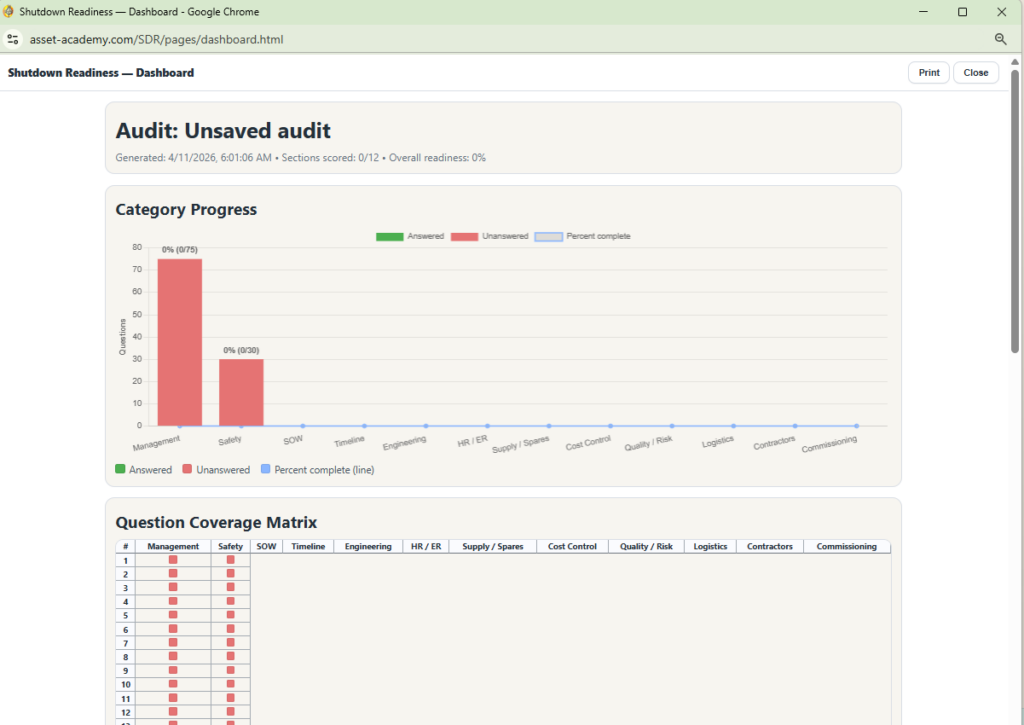Viewport: 1024px width, 725px height.
Task: Click the Management unanswered red bar
Action: pos(180,342)
